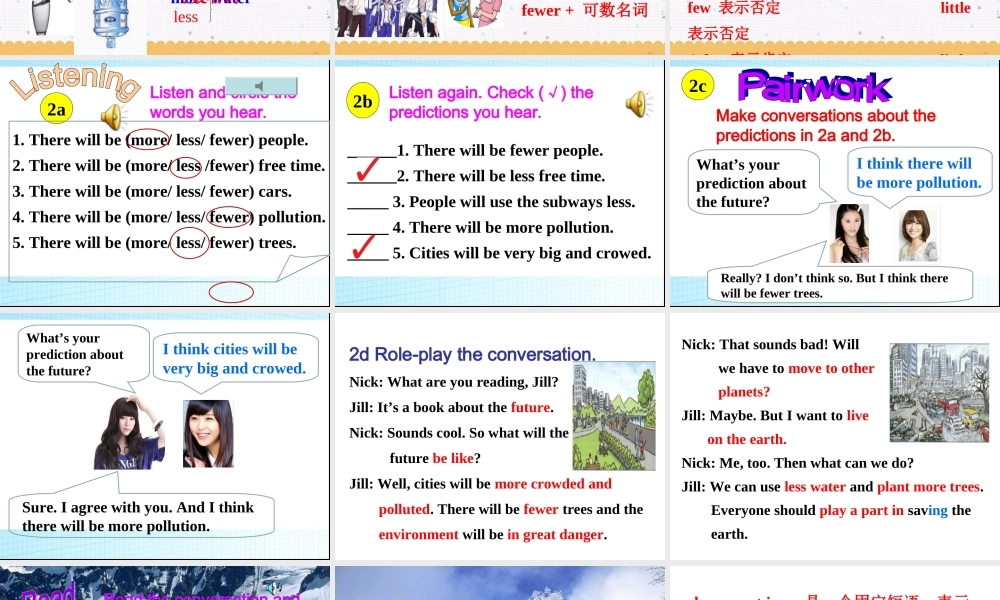
Task: Click the heading '2d Role-play the conversation.'
Action: [472, 355]
